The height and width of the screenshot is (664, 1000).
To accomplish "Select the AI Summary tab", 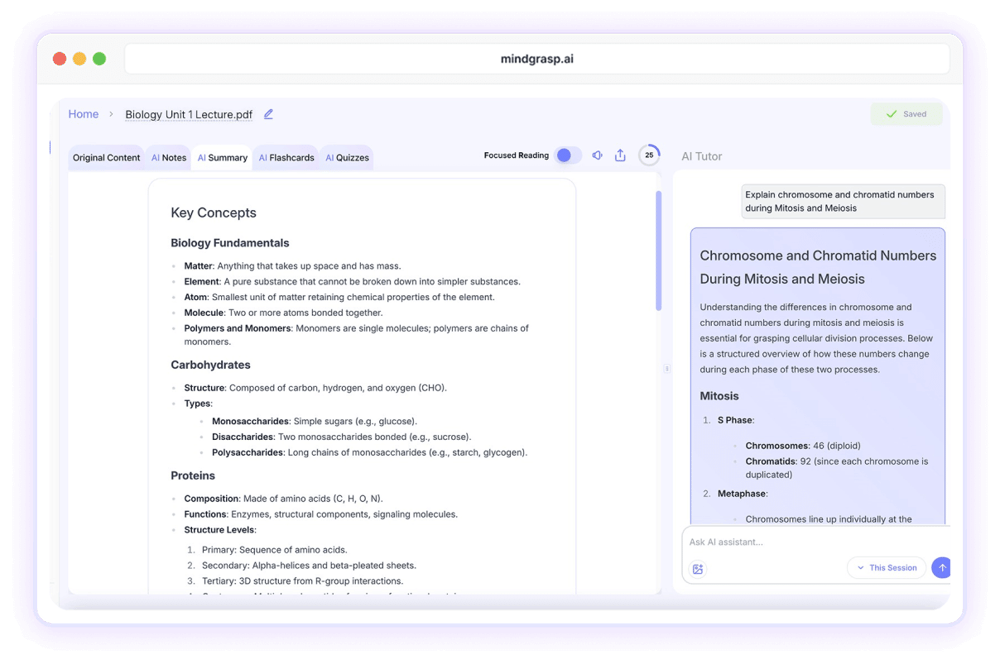I will (222, 158).
